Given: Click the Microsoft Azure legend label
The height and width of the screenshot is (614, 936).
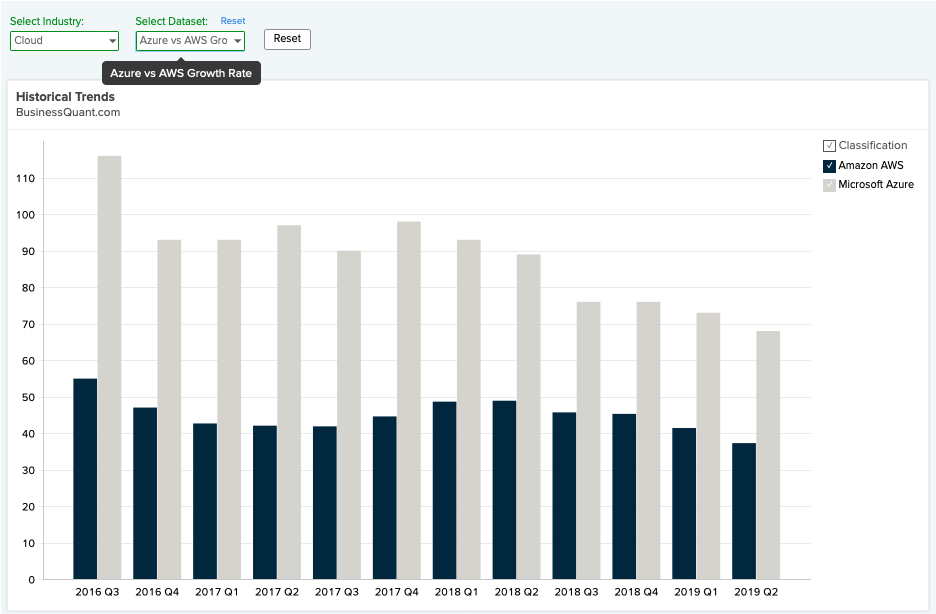Looking at the screenshot, I should 876,184.
